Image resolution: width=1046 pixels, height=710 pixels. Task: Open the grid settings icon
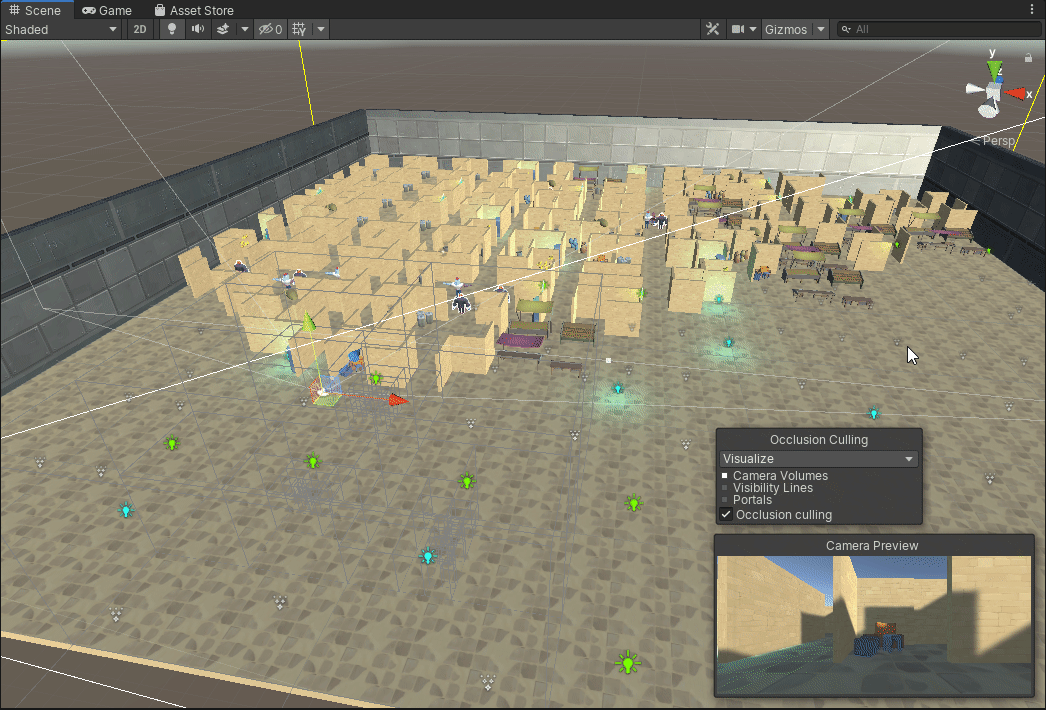tap(298, 29)
